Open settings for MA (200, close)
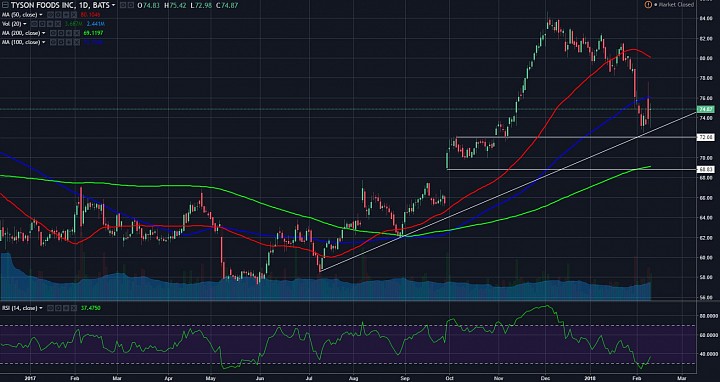The width and height of the screenshot is (720, 382). click(61, 33)
